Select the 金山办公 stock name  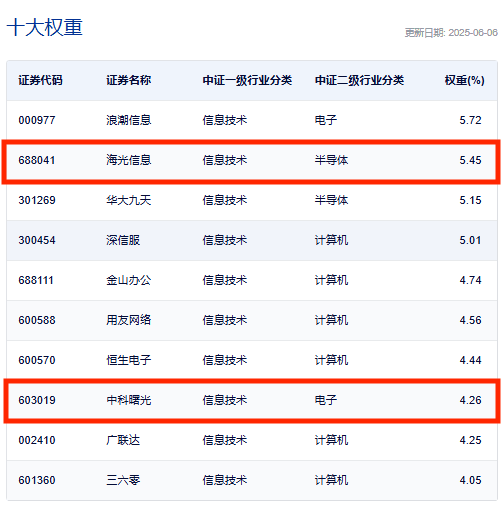point(129,280)
